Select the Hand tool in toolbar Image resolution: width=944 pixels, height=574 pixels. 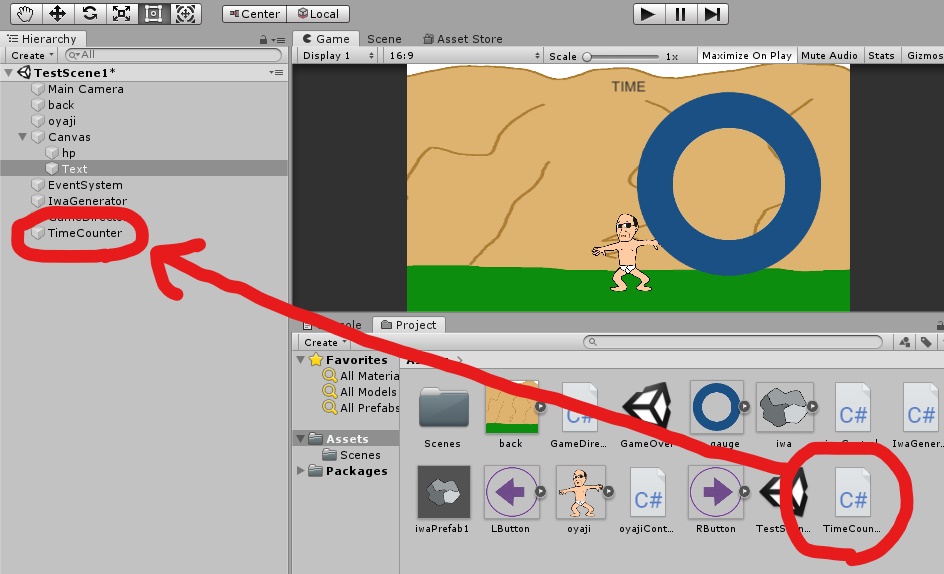click(x=25, y=13)
